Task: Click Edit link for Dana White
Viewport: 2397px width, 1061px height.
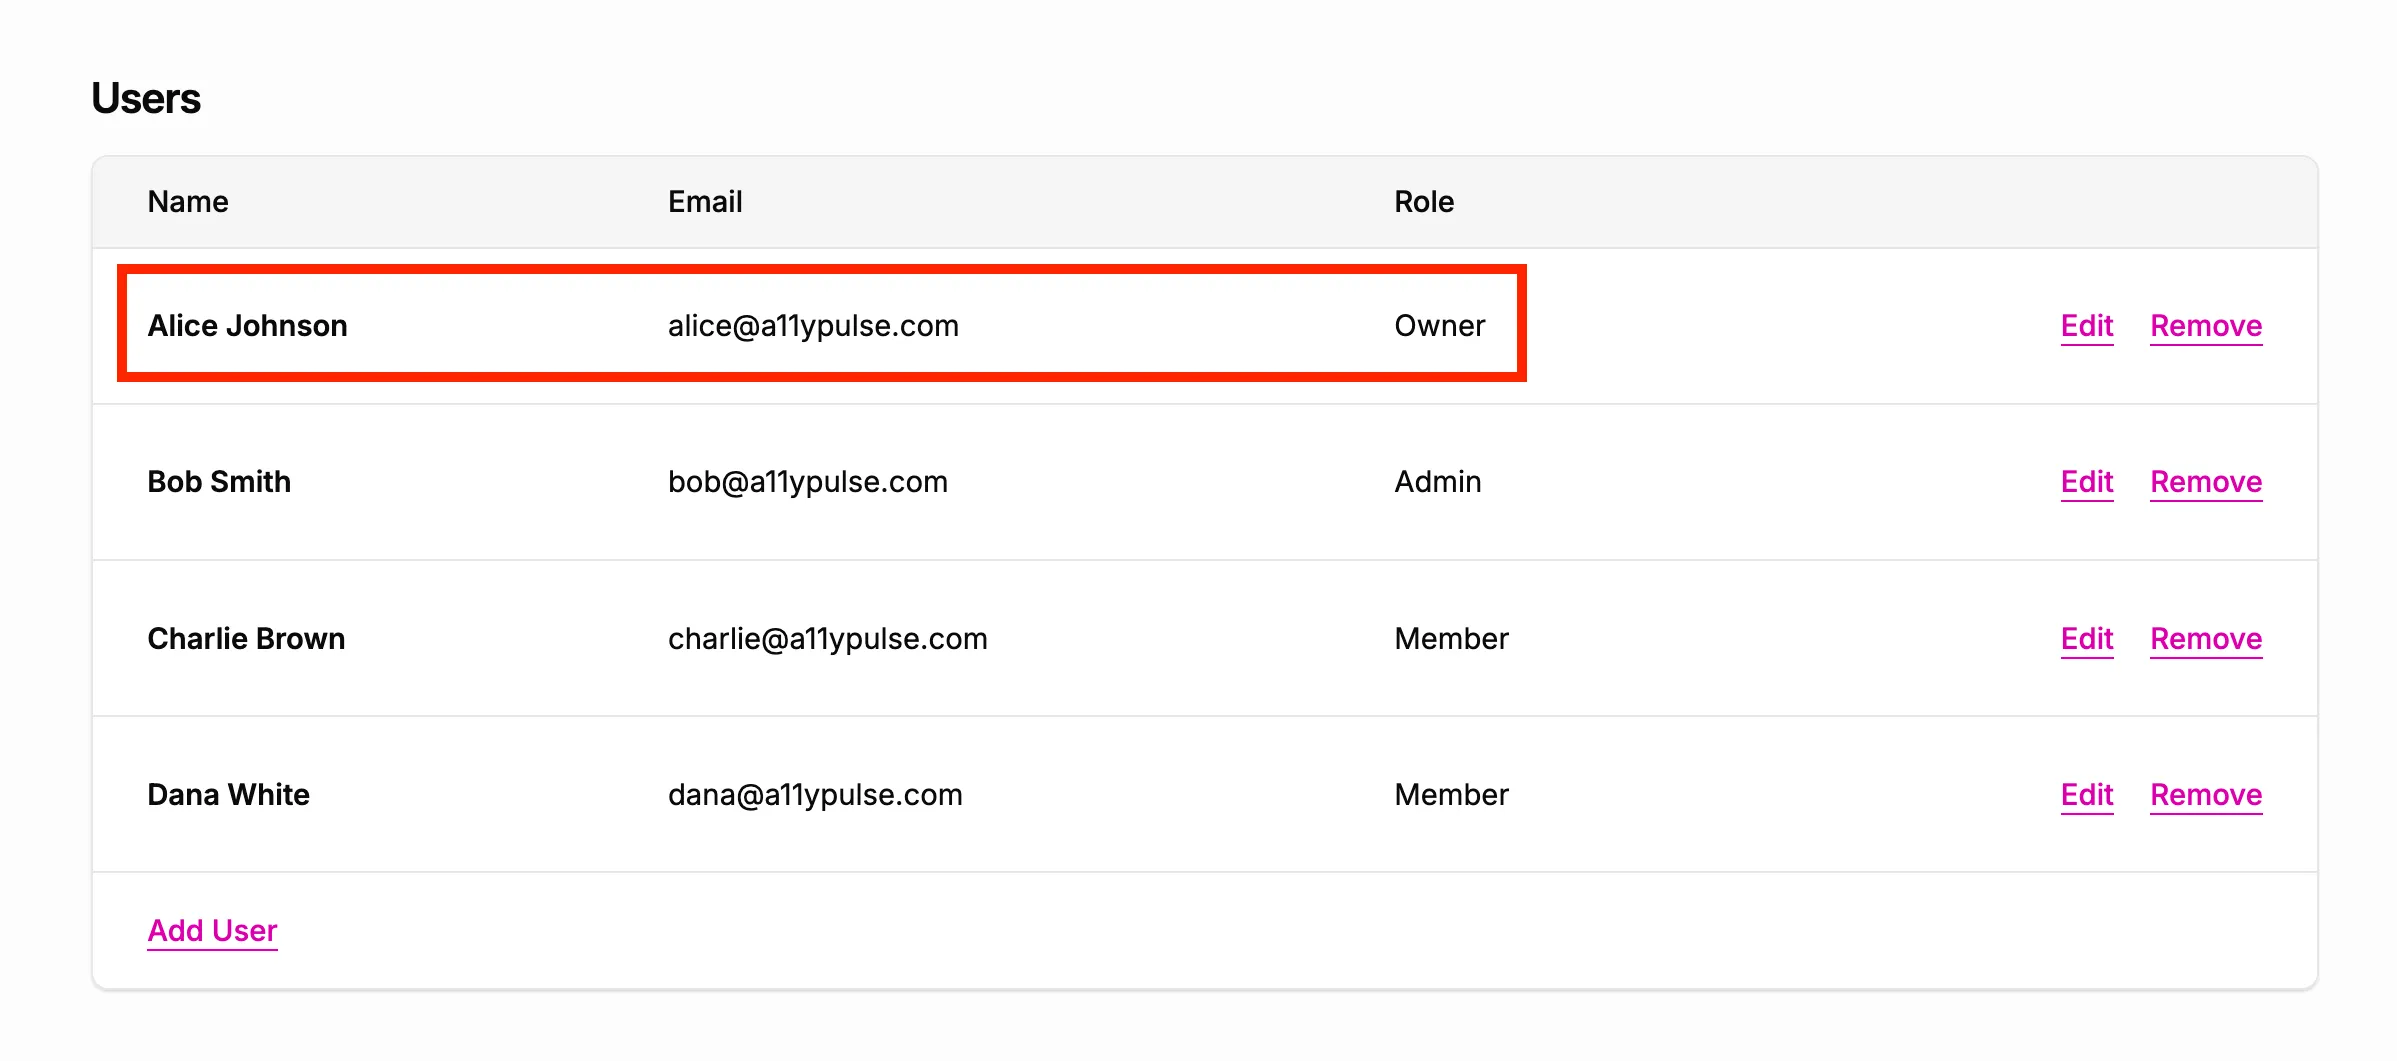Action: [2086, 795]
